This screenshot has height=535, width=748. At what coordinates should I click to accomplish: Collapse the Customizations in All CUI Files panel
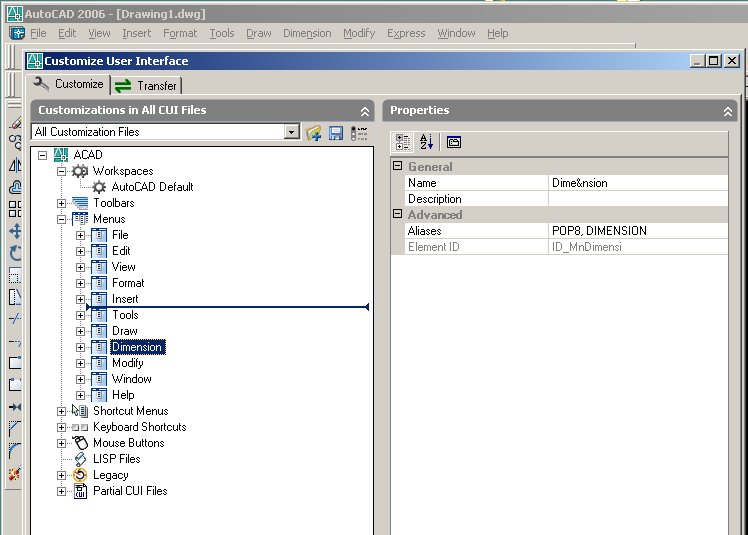pos(365,111)
